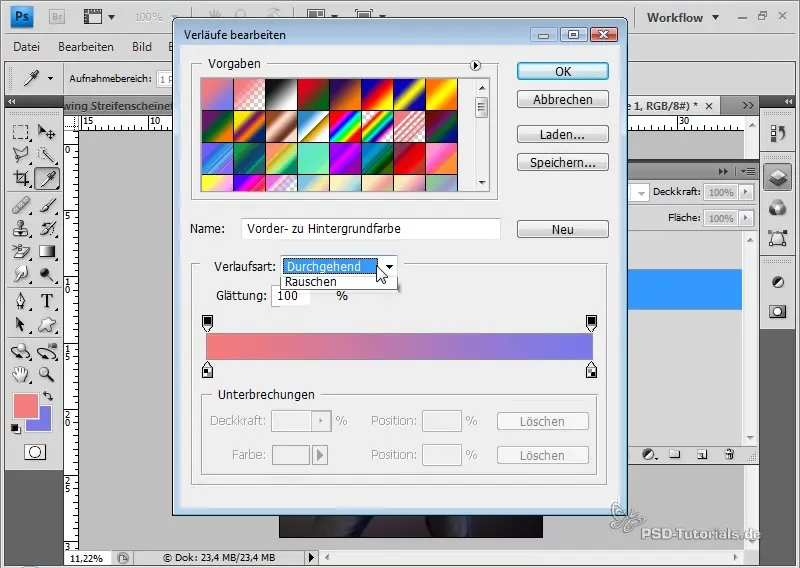Select the Eraser tool
800x568 pixels.
point(20,252)
